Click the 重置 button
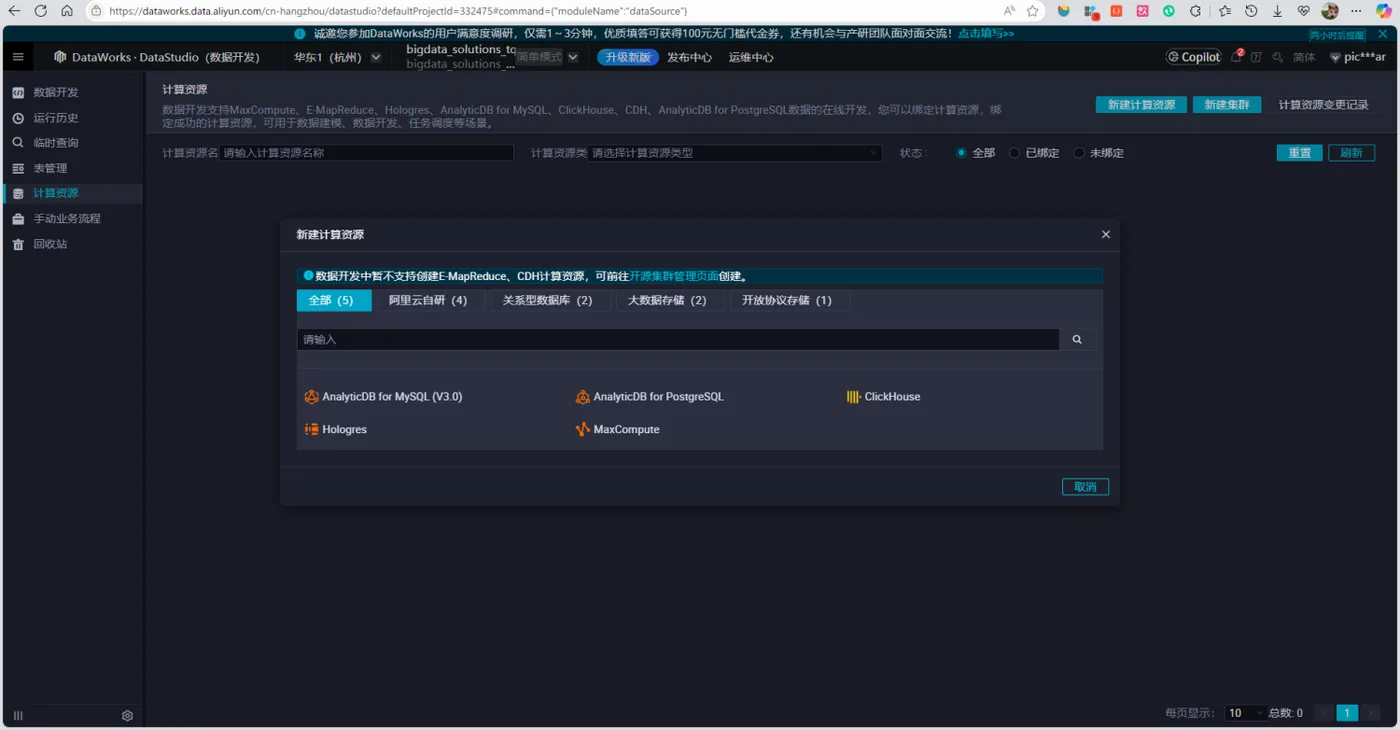This screenshot has height=730, width=1400. [x=1300, y=153]
